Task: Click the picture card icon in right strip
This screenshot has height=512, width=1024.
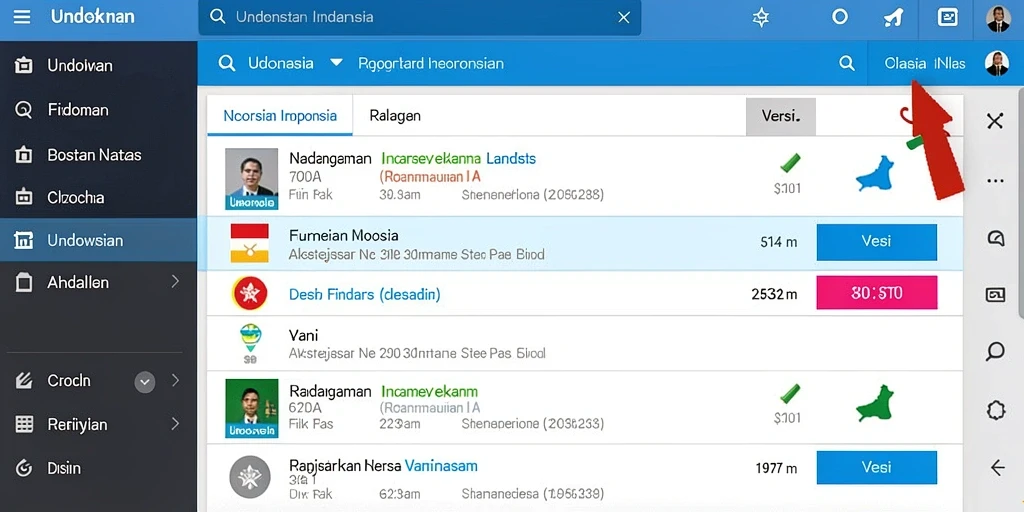Action: [995, 295]
